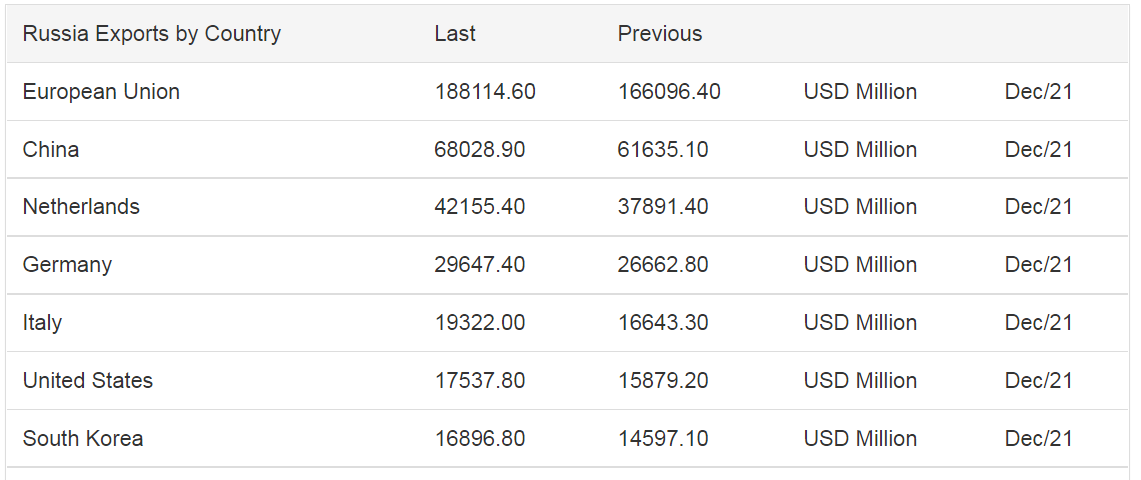1141x480 pixels.
Task: Open the European Union row link
Action: [x=101, y=92]
